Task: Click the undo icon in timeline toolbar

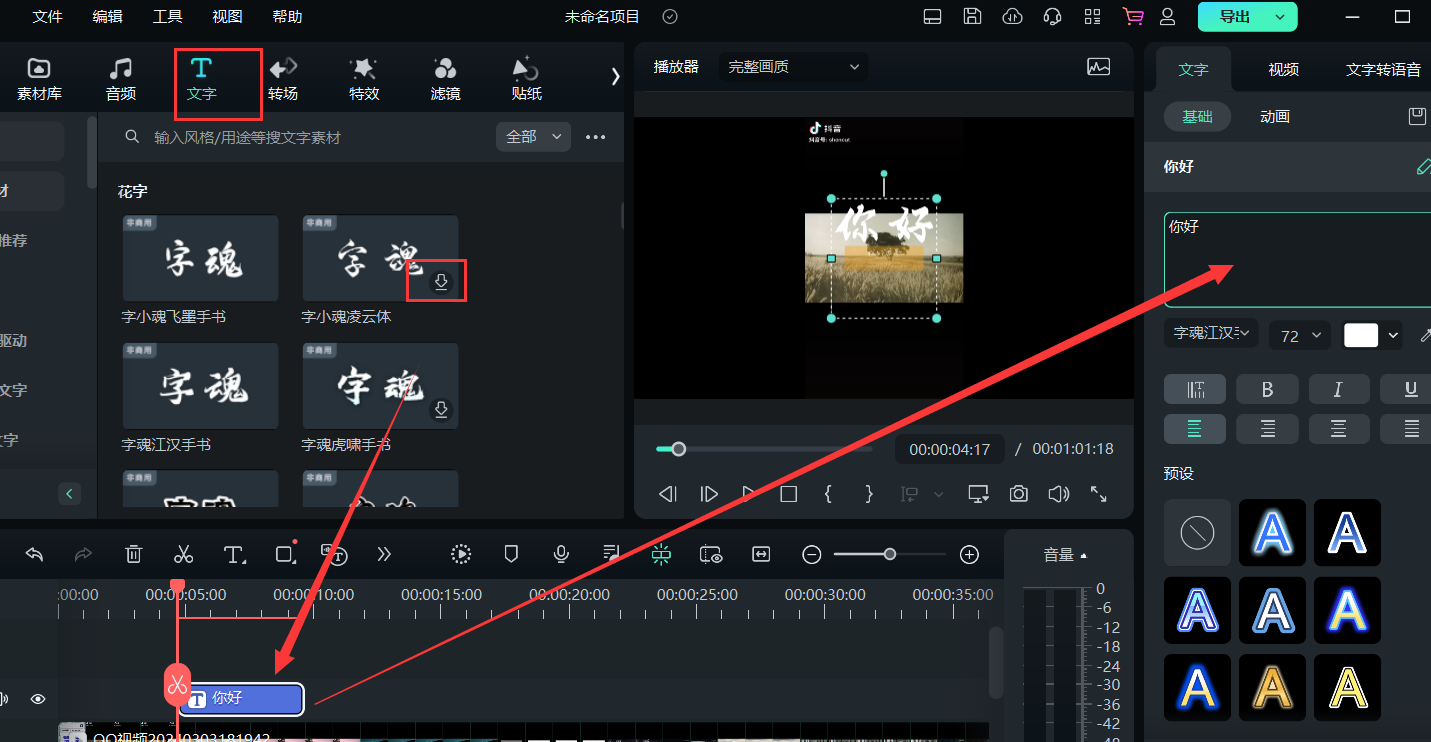Action: click(x=33, y=554)
